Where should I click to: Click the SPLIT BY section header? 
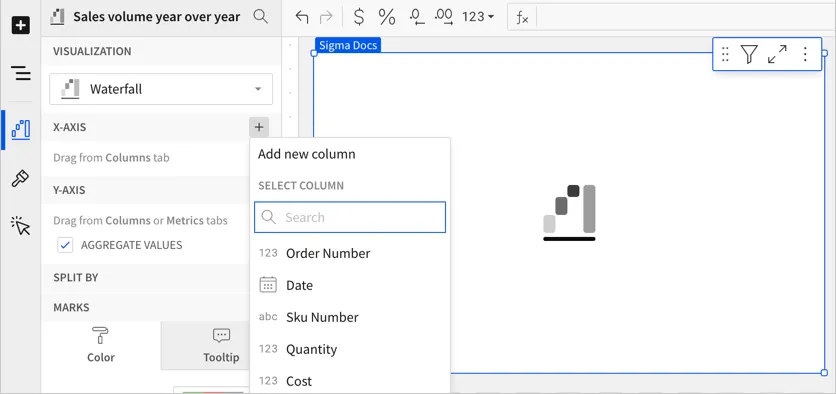76,278
